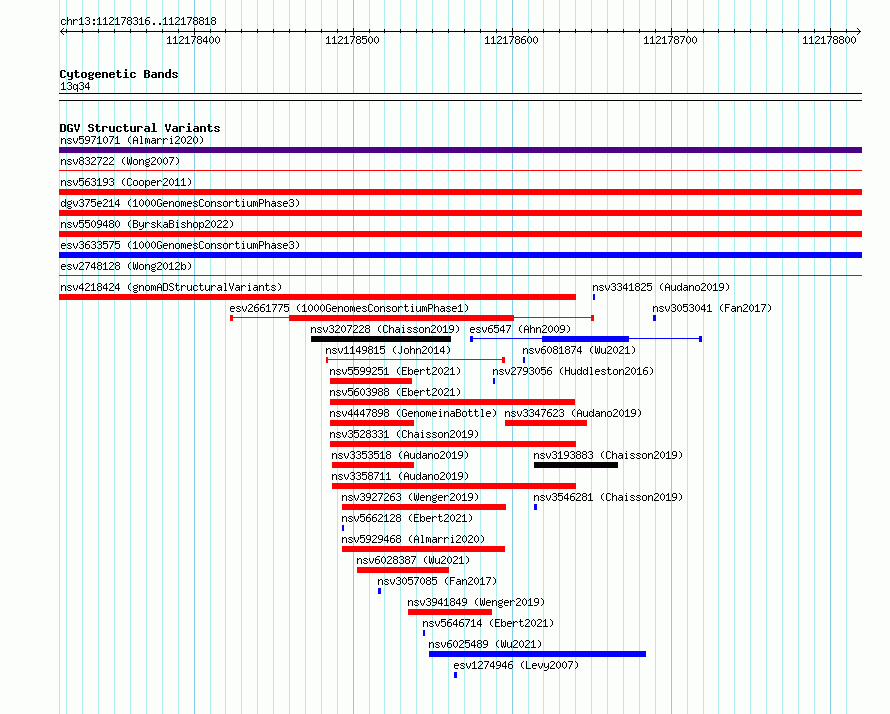Select the red nsv4218424 variant bar

[x=317, y=297]
